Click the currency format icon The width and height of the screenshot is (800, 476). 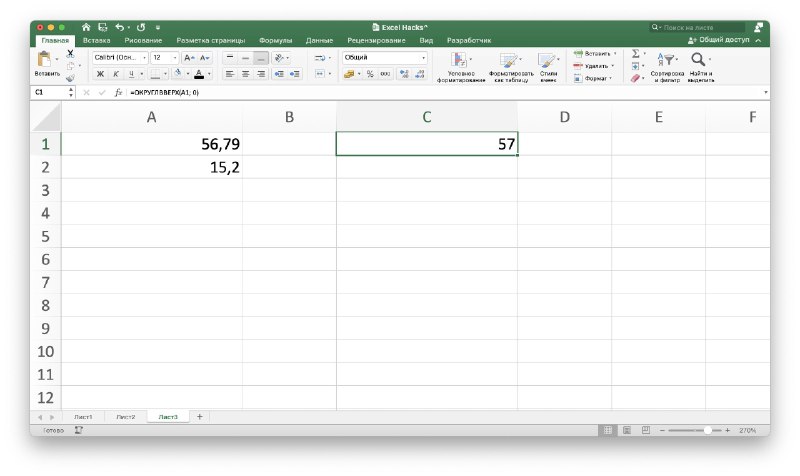point(349,74)
